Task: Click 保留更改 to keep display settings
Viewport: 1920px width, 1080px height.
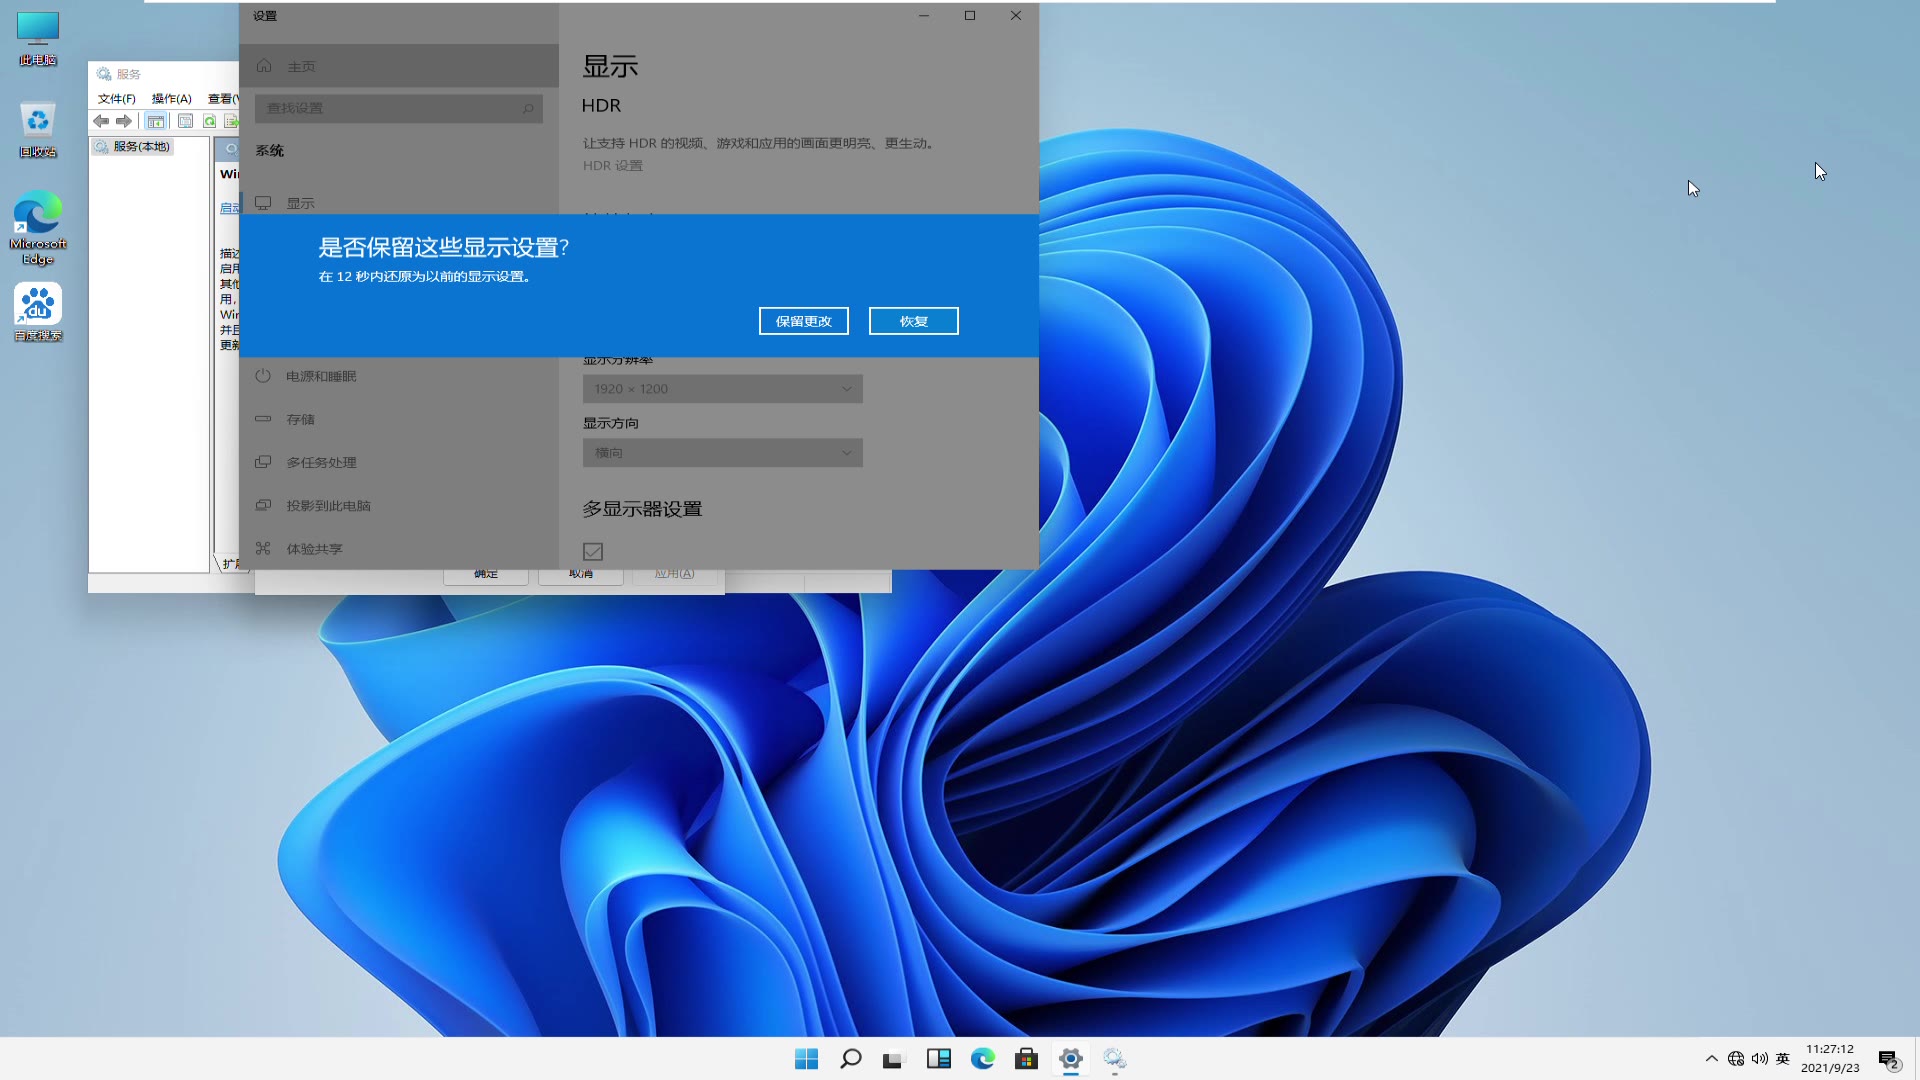Action: coord(803,321)
